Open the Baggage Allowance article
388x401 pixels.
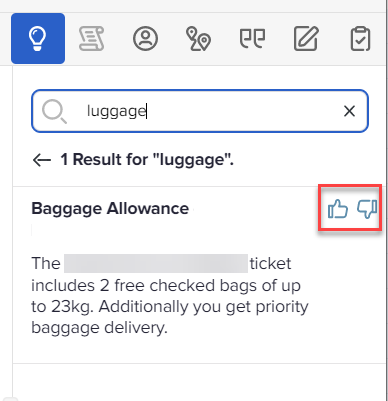[x=110, y=209]
